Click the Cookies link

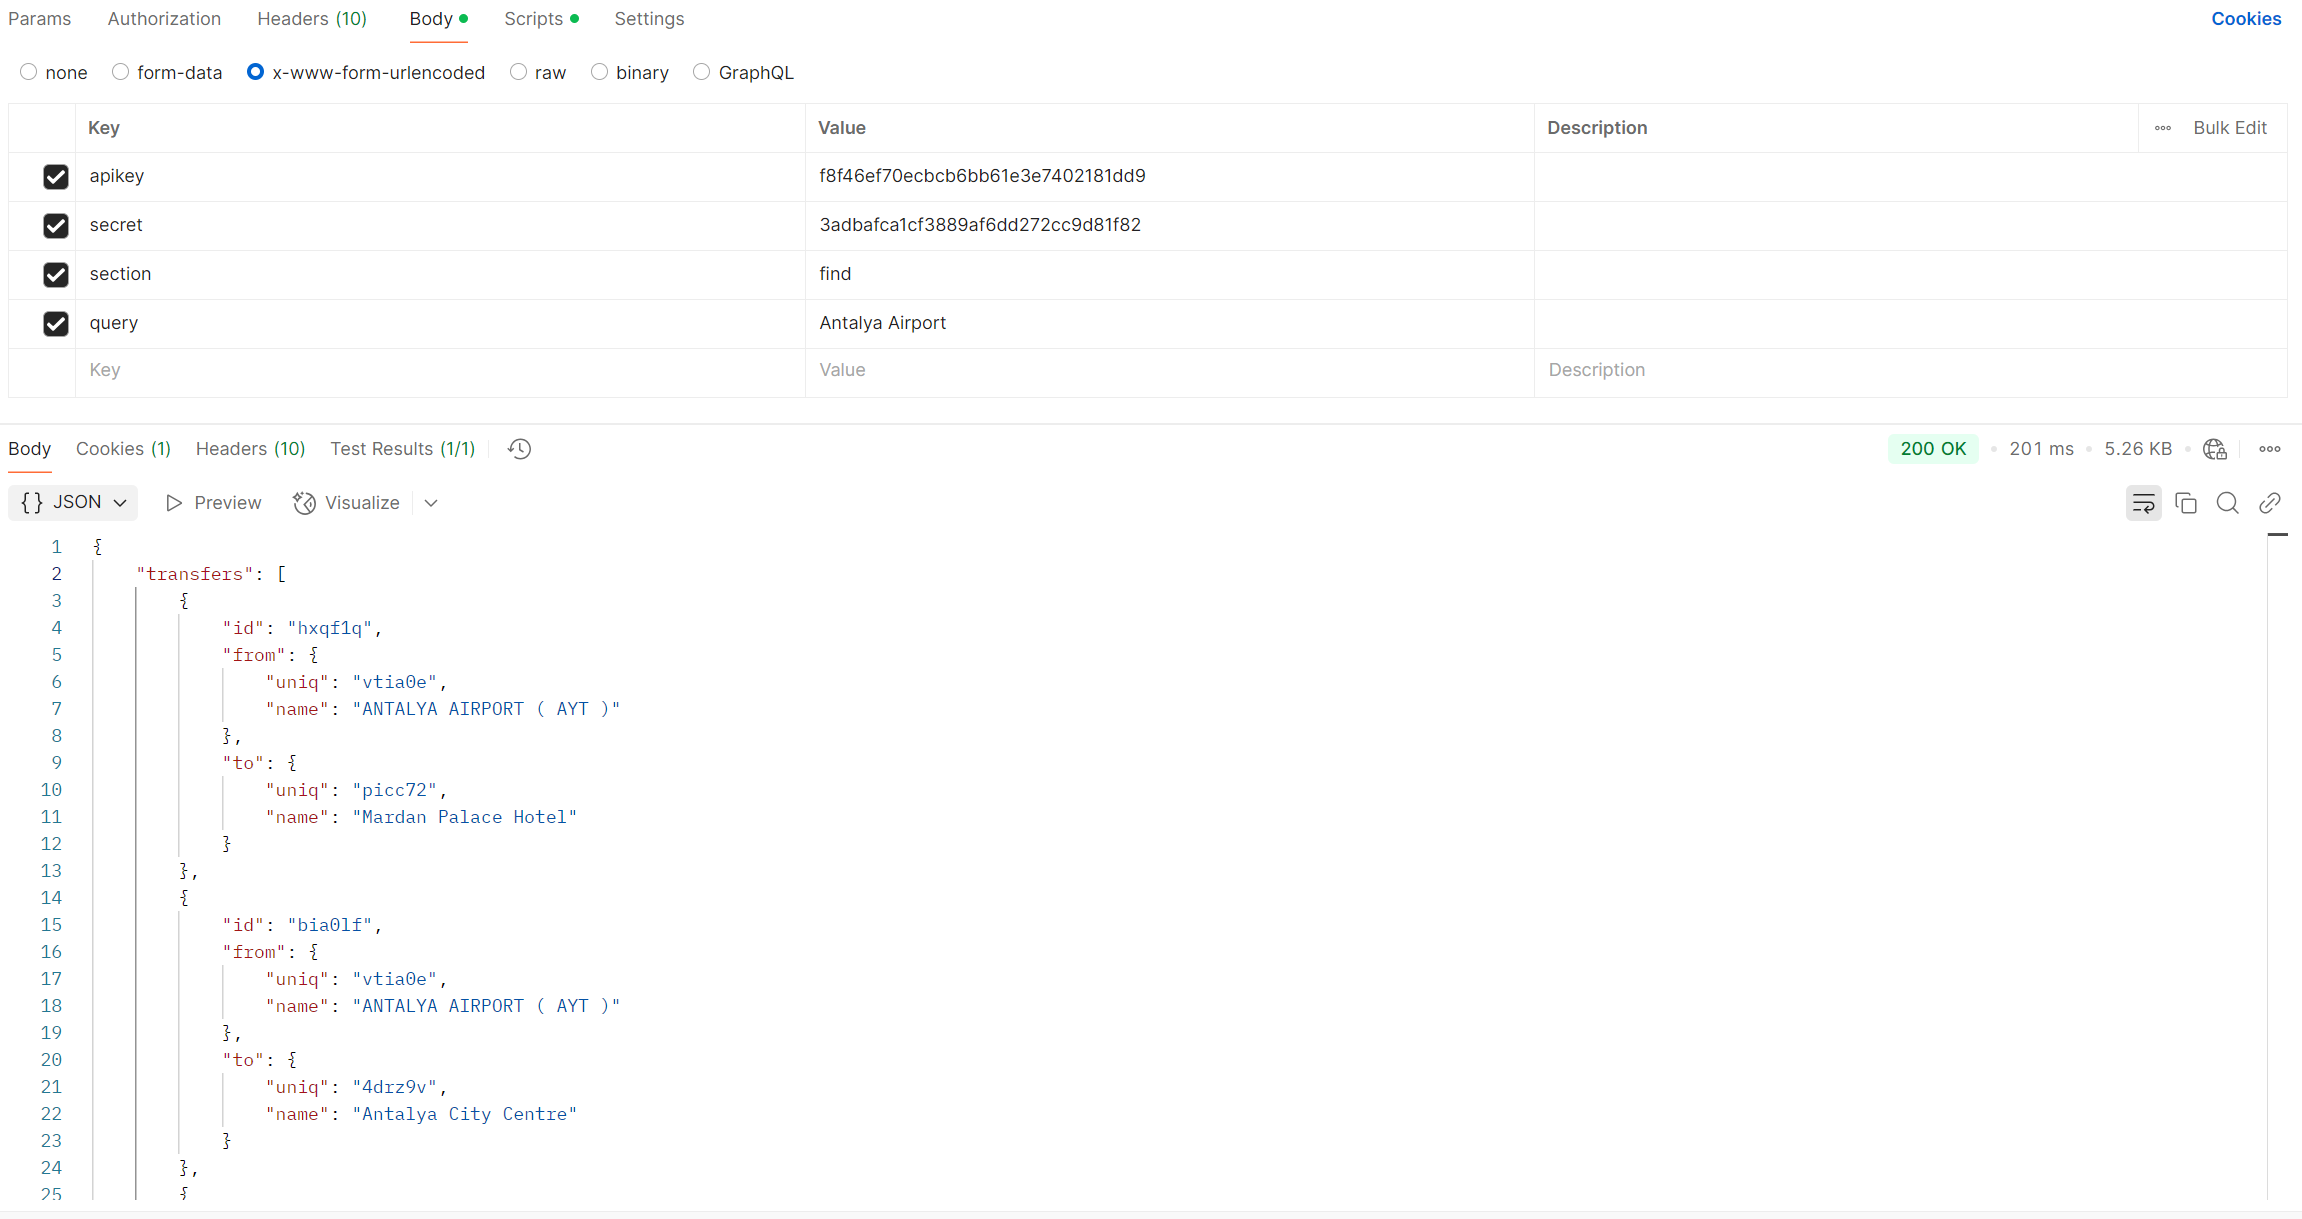pos(2246,19)
